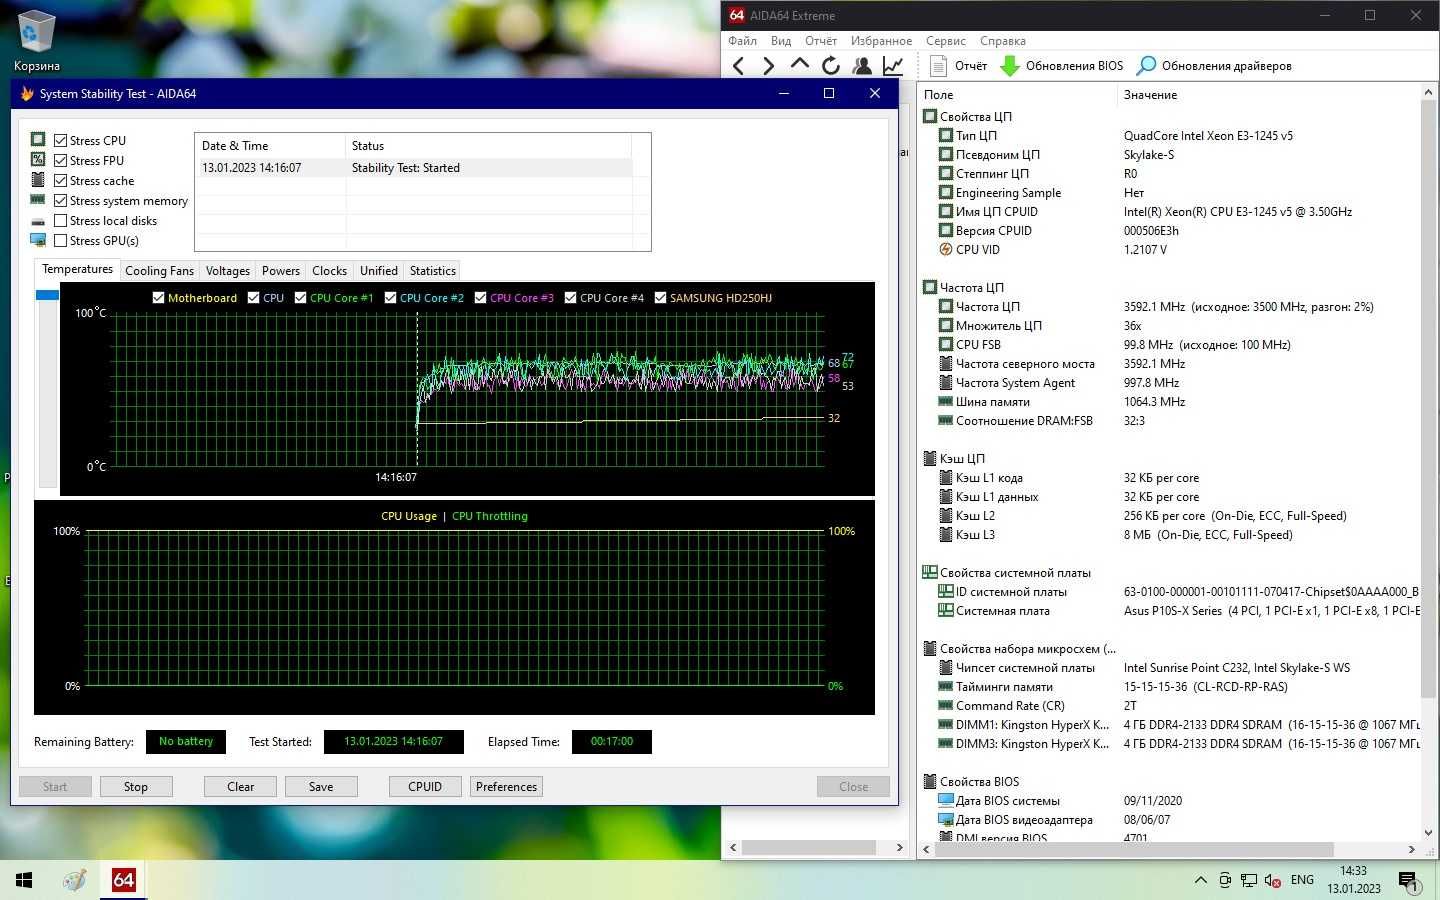This screenshot has height=900, width=1440.
Task: Open the graph chart icon in AIDA64 toolbar
Action: [893, 66]
